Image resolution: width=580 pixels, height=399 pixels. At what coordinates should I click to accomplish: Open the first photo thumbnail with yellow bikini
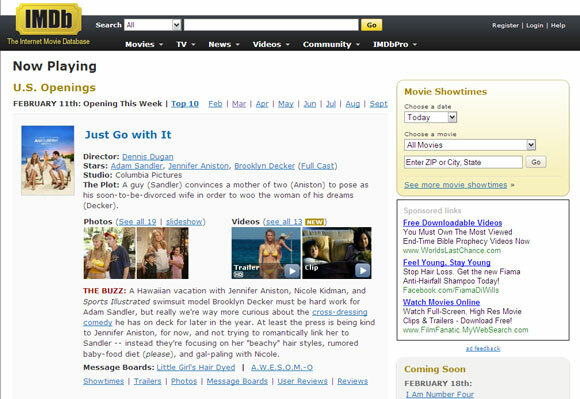point(109,253)
